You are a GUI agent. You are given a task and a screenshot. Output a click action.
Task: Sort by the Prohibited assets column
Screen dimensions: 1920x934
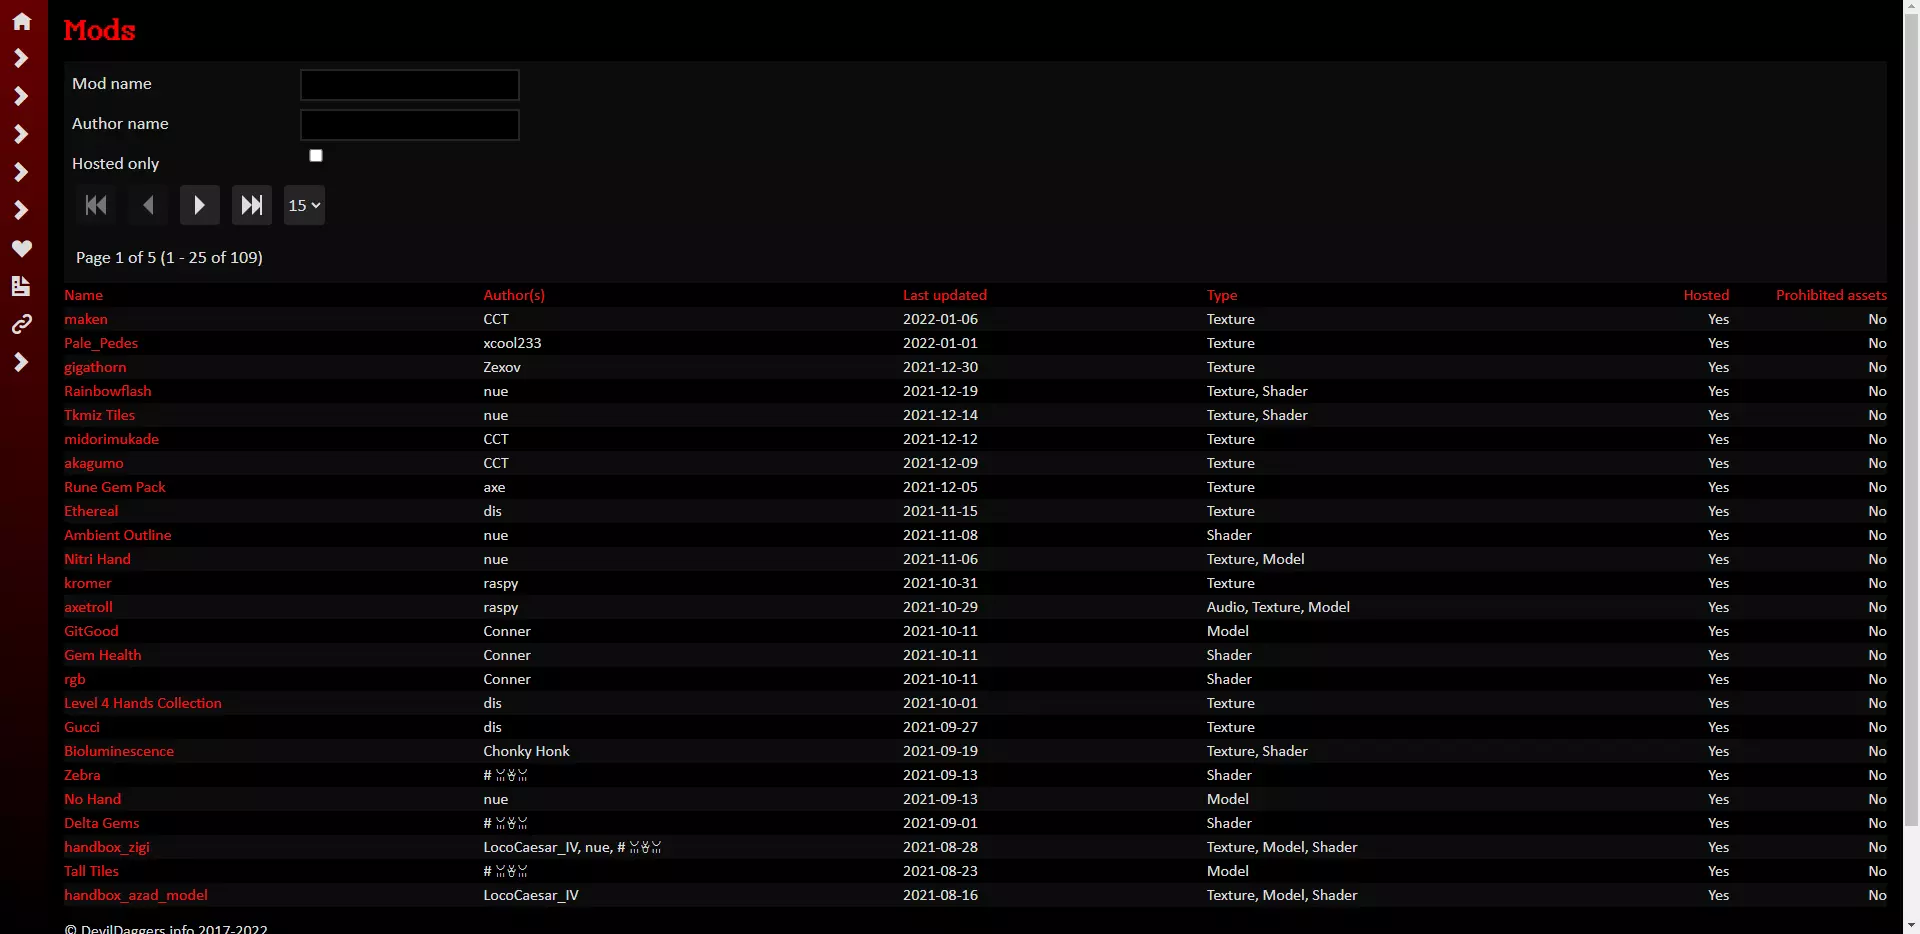[1831, 295]
